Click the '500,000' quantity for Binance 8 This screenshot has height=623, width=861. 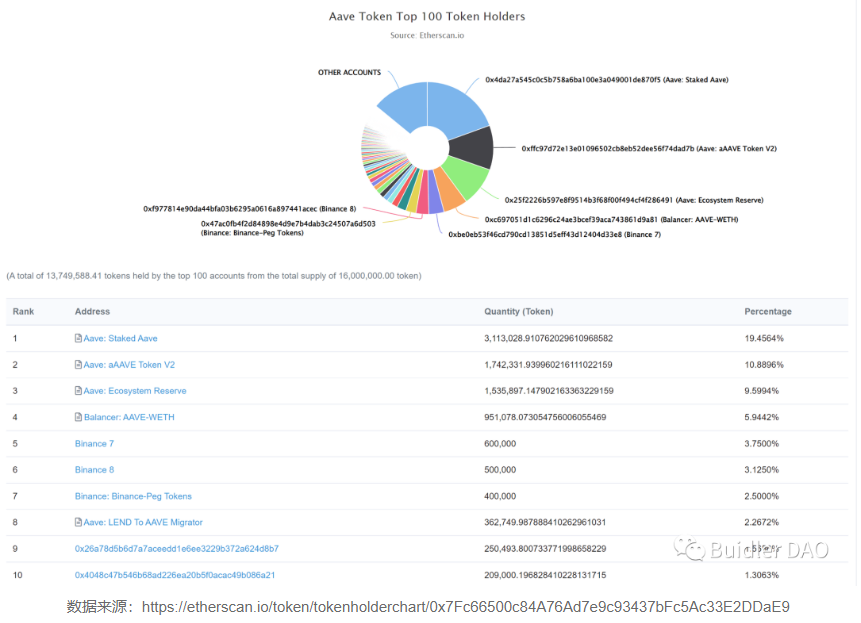point(500,470)
